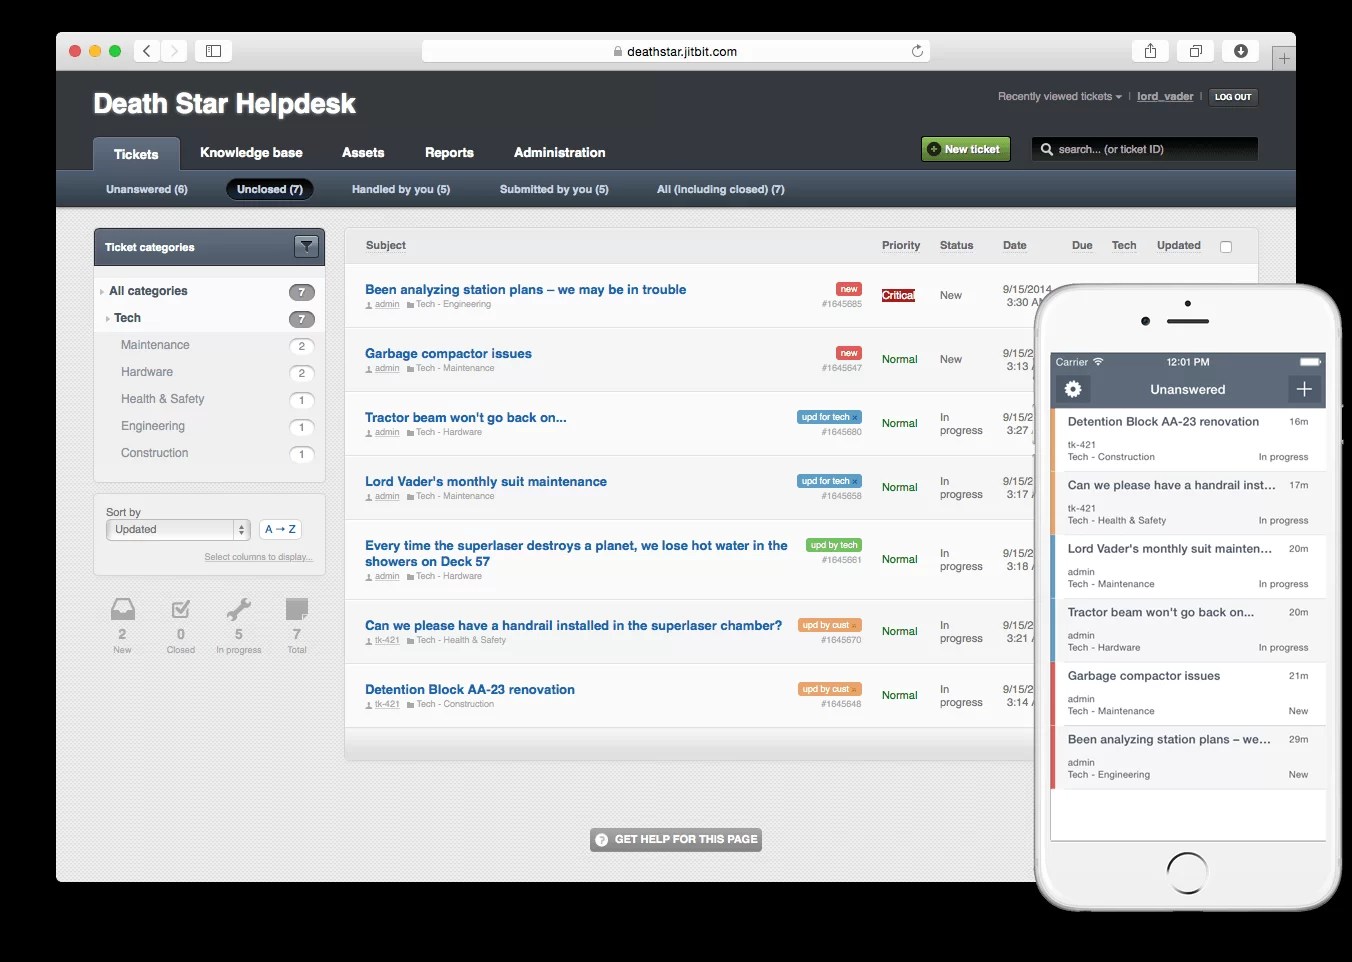The image size is (1352, 962).
Task: Toggle the select-all checkbox in the ticket list header
Action: (x=1226, y=245)
